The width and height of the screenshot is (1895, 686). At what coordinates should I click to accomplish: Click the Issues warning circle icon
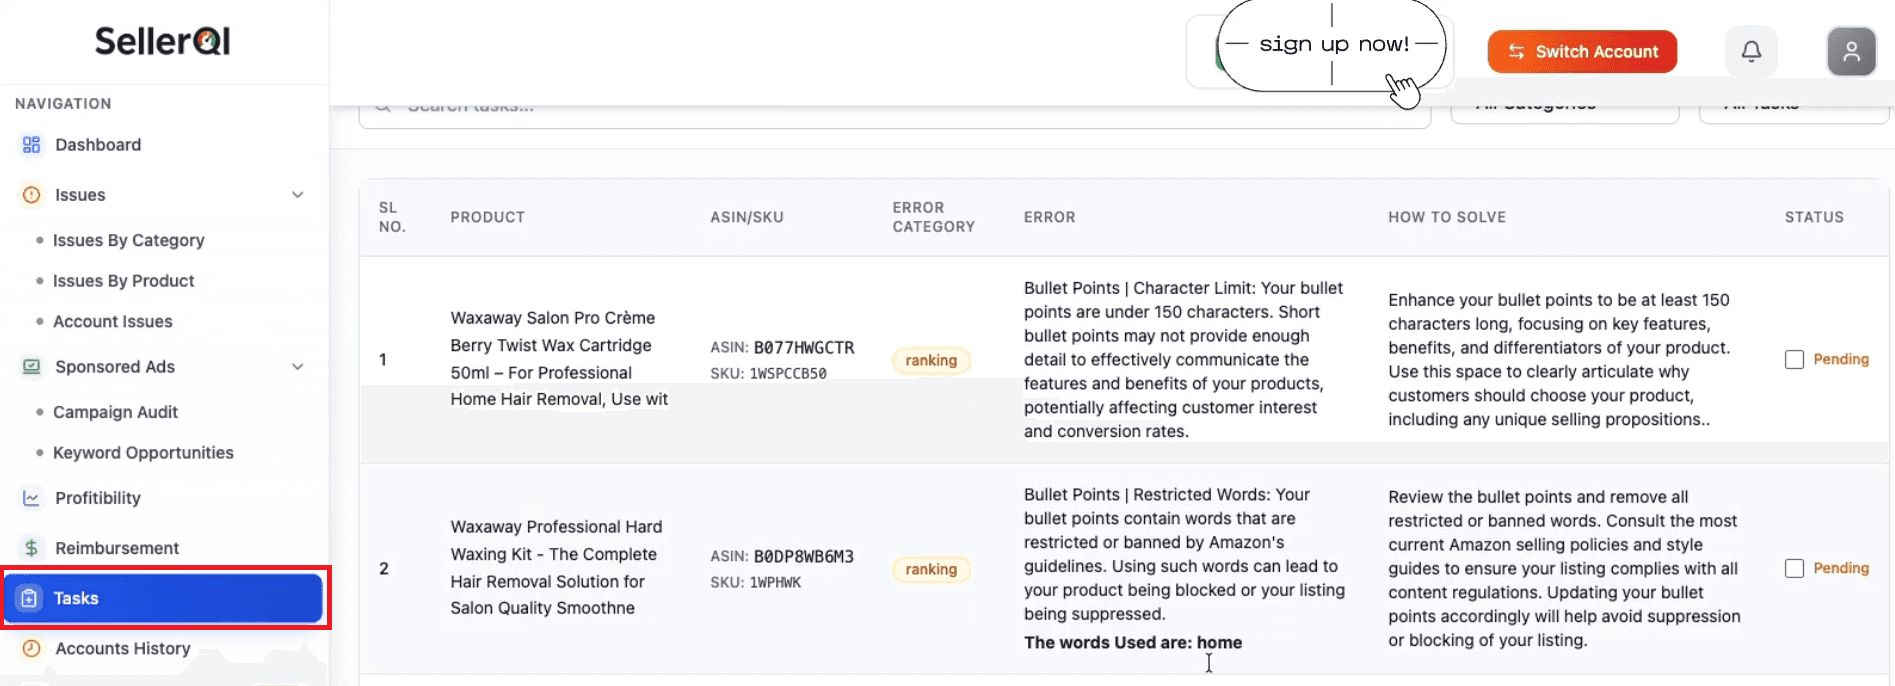[x=32, y=195]
